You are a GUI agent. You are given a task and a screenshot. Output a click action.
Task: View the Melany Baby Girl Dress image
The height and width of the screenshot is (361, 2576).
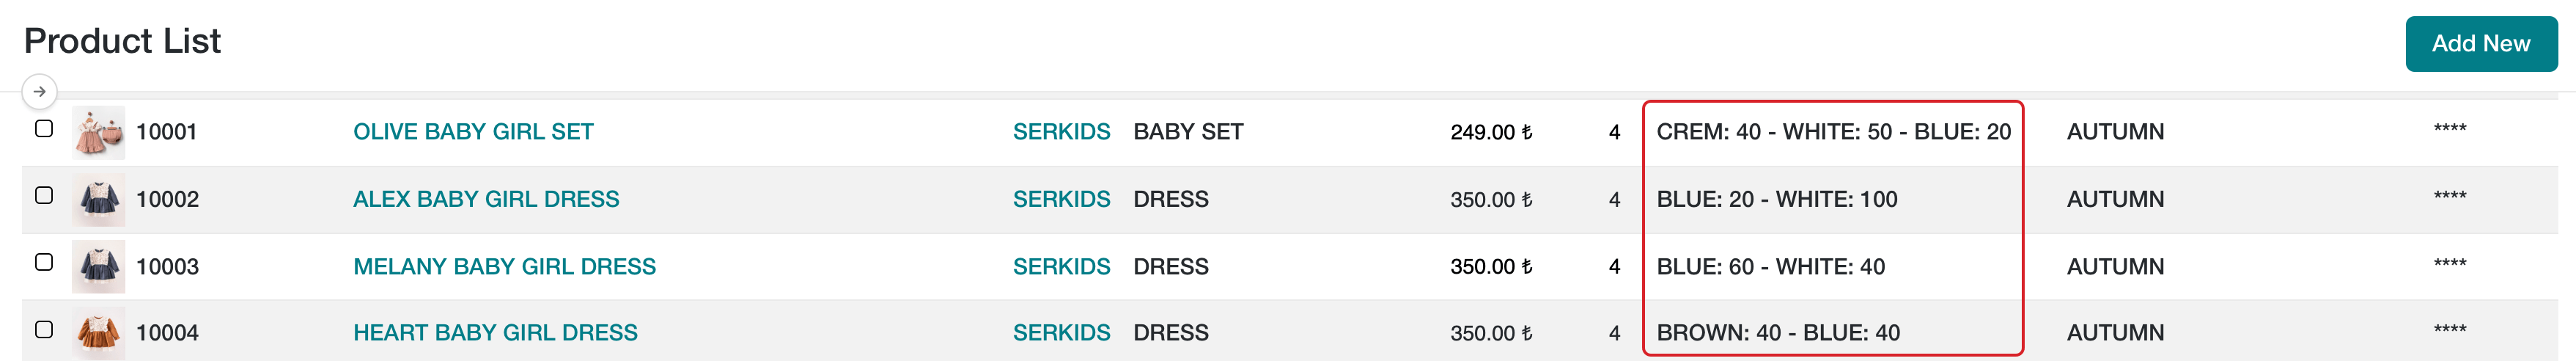99,267
